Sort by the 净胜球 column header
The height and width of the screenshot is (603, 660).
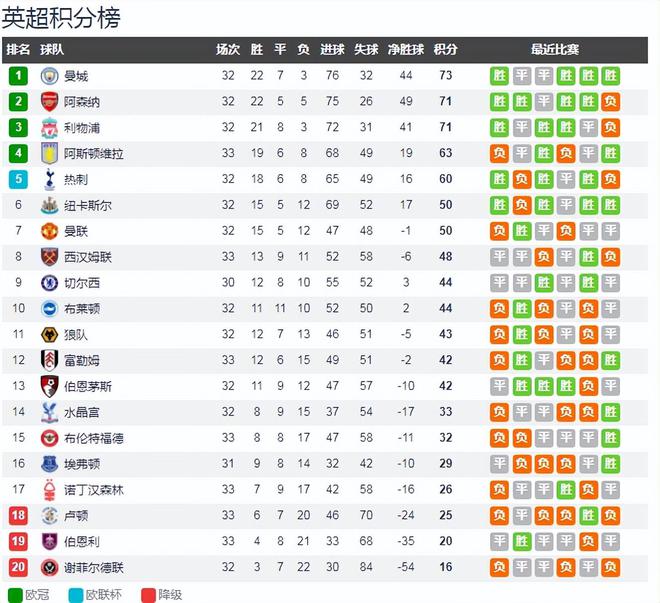point(406,50)
